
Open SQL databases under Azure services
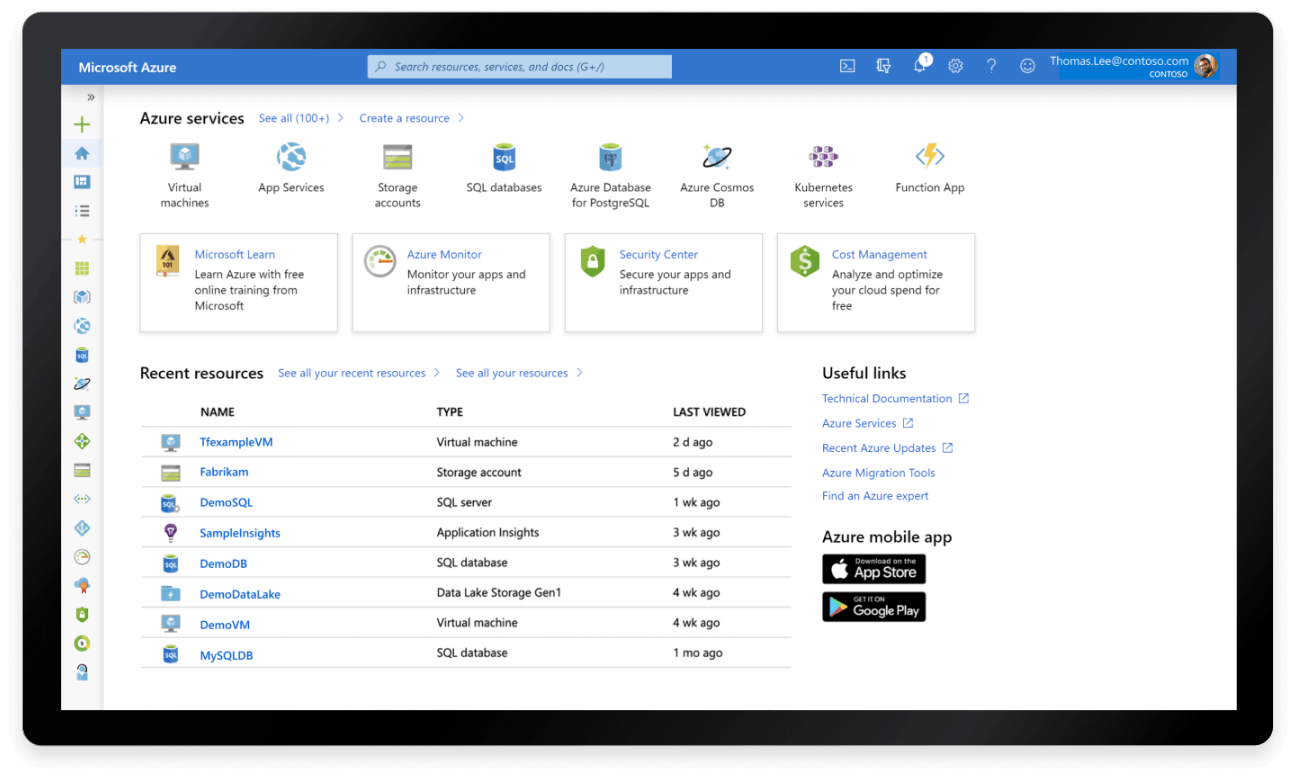coord(504,168)
